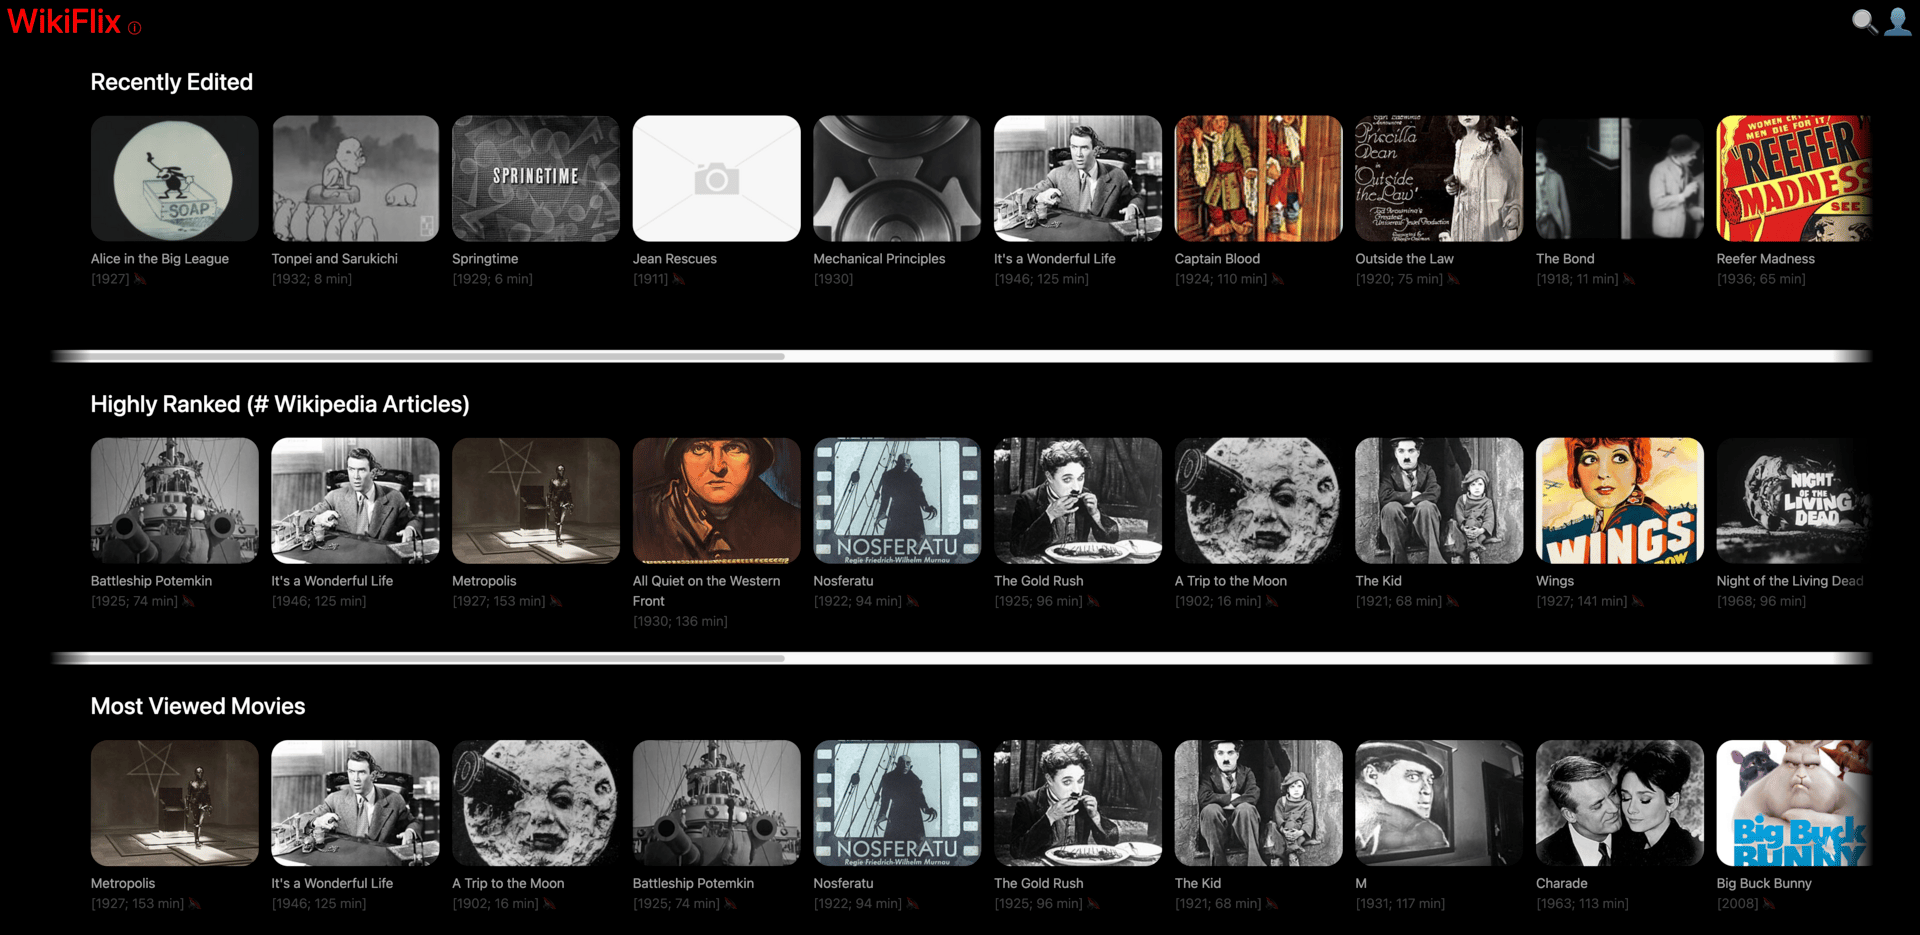
Task: Open the Springtime title card thumbnail
Action: click(x=536, y=178)
